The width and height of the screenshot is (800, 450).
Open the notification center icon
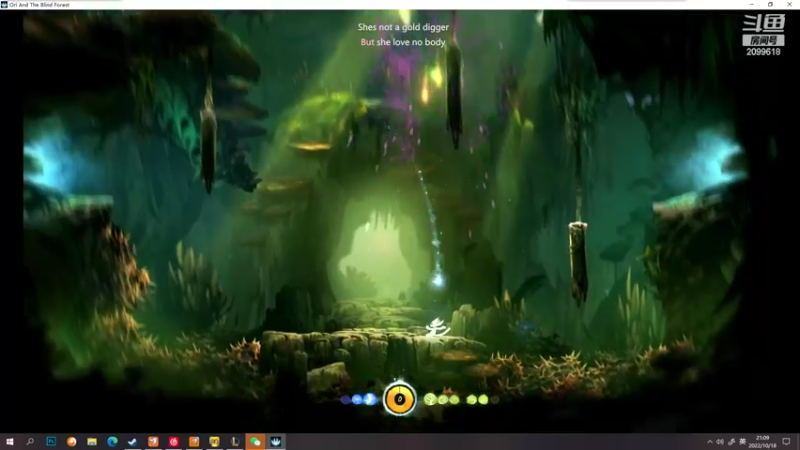click(x=786, y=442)
